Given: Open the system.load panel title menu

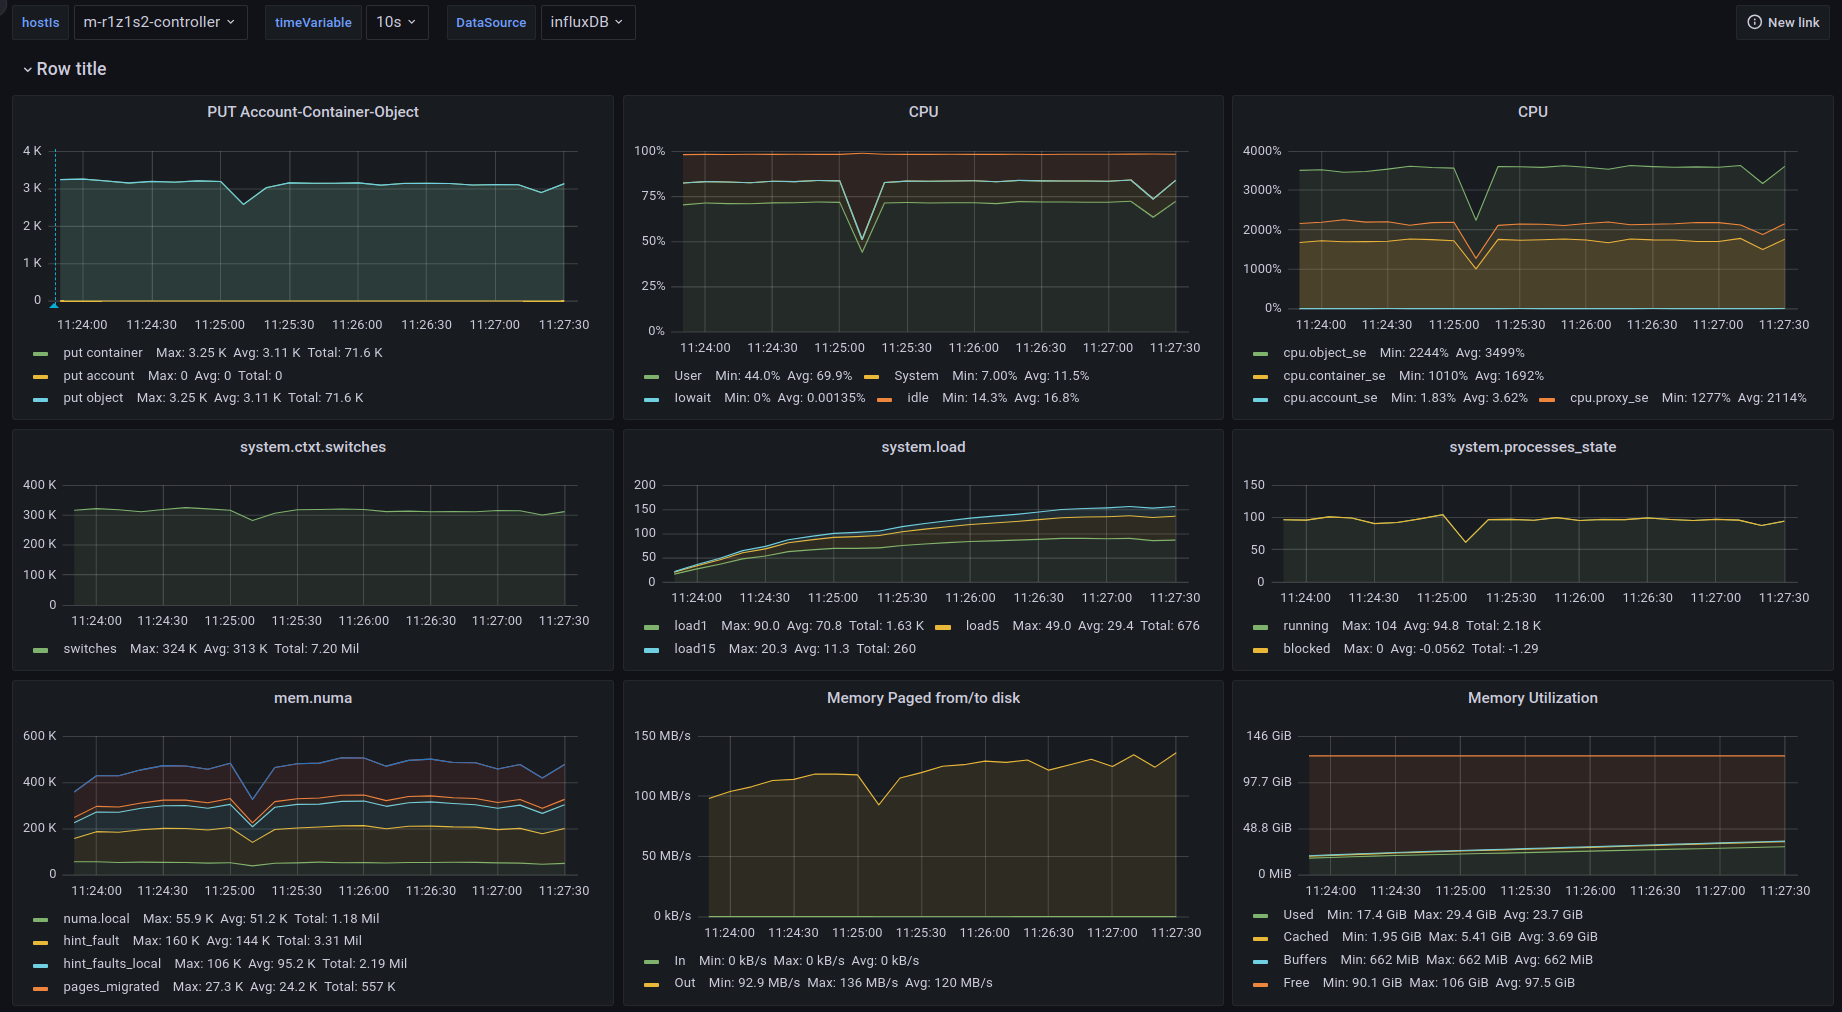Looking at the screenshot, I should click(922, 447).
